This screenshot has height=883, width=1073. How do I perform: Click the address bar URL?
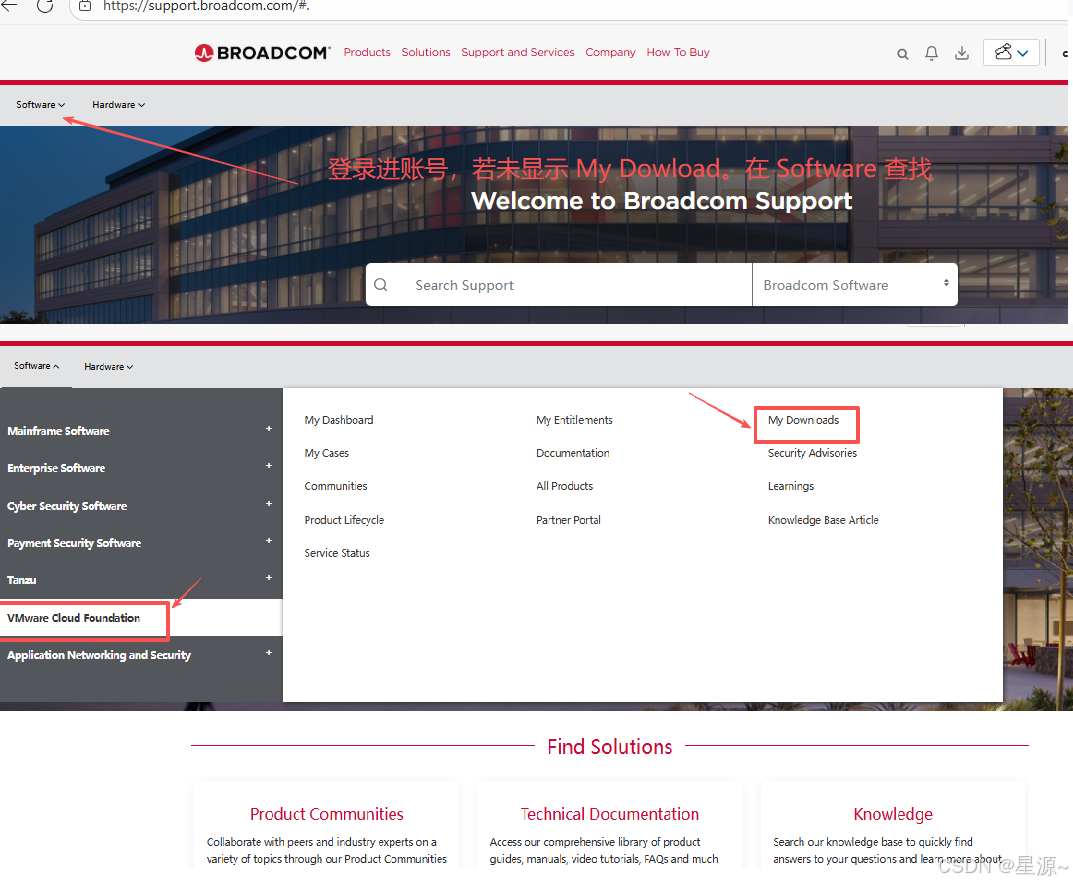pyautogui.click(x=207, y=6)
